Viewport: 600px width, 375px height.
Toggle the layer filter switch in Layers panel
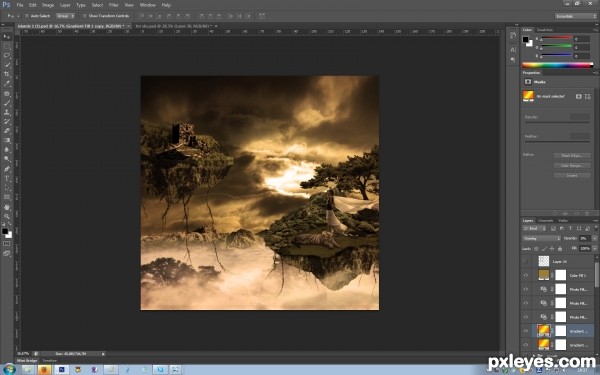coord(595,228)
